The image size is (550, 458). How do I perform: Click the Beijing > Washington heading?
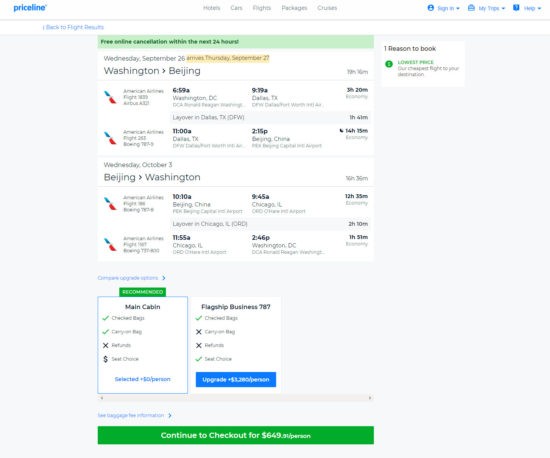pos(152,177)
